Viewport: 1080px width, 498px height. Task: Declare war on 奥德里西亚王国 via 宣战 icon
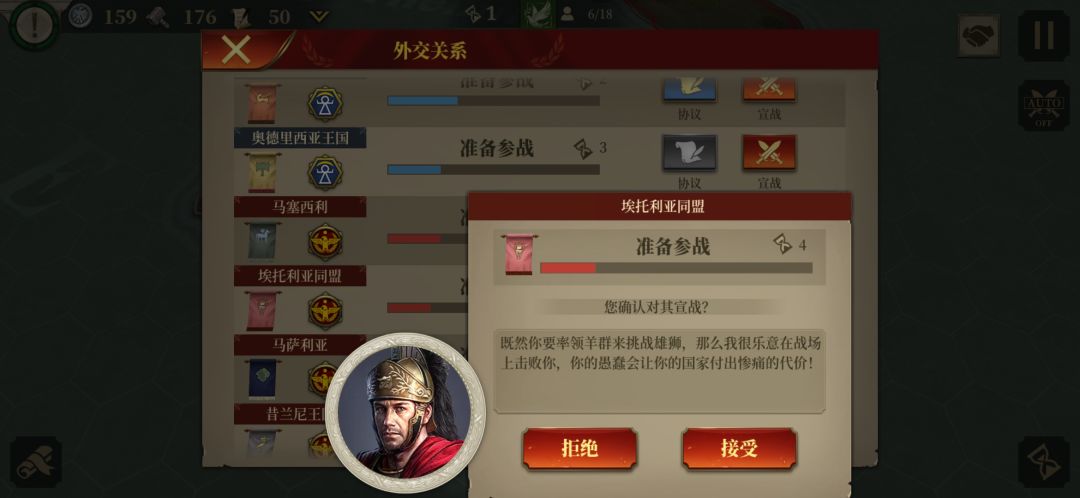pos(769,152)
